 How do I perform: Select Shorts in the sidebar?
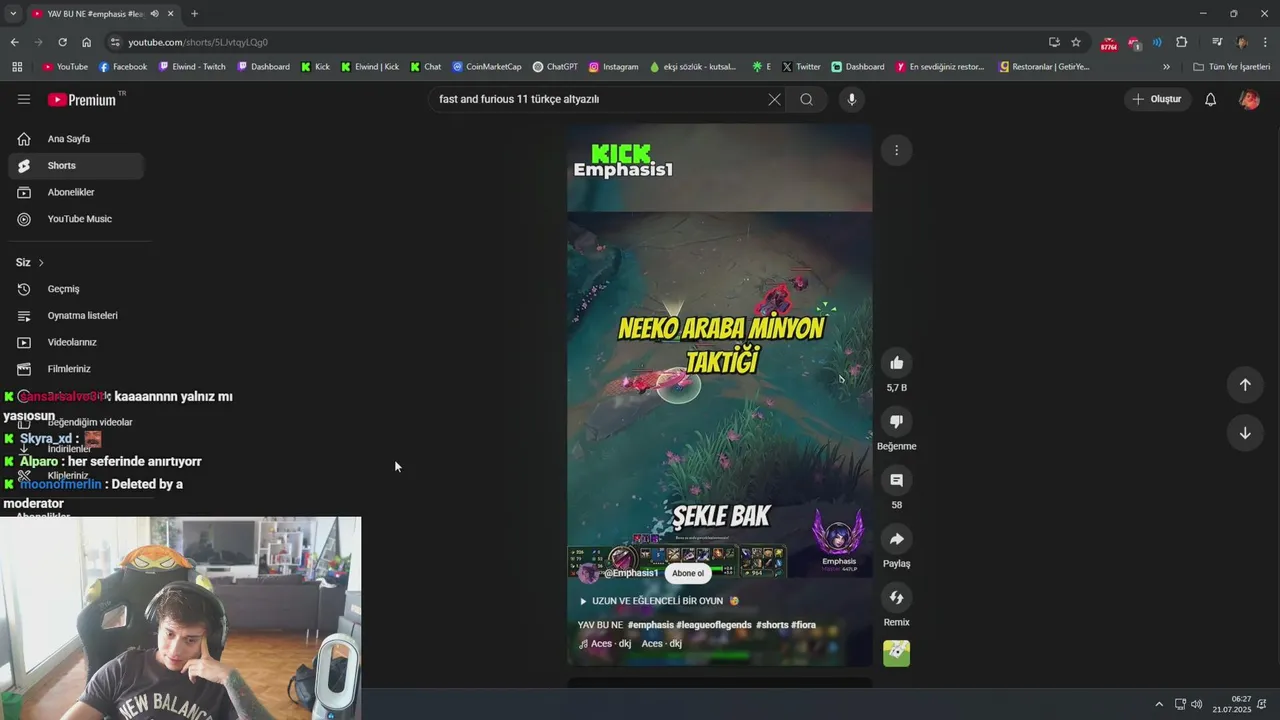tap(75, 165)
